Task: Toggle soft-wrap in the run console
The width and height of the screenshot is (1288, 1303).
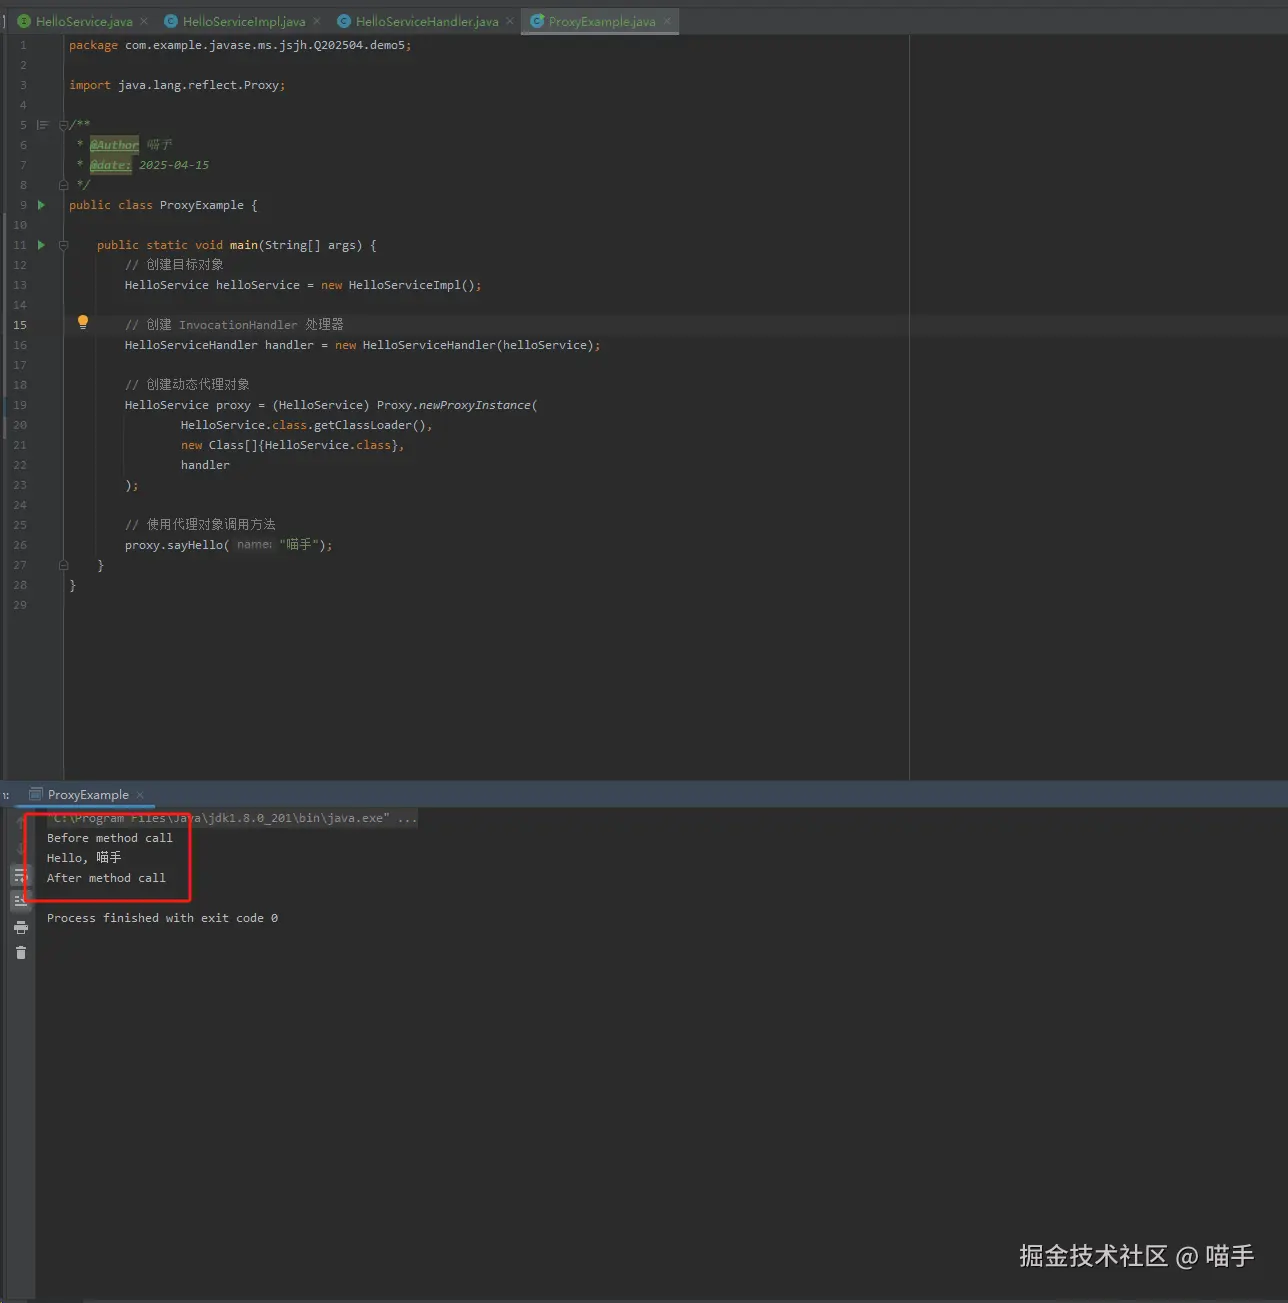Action: pyautogui.click(x=20, y=876)
